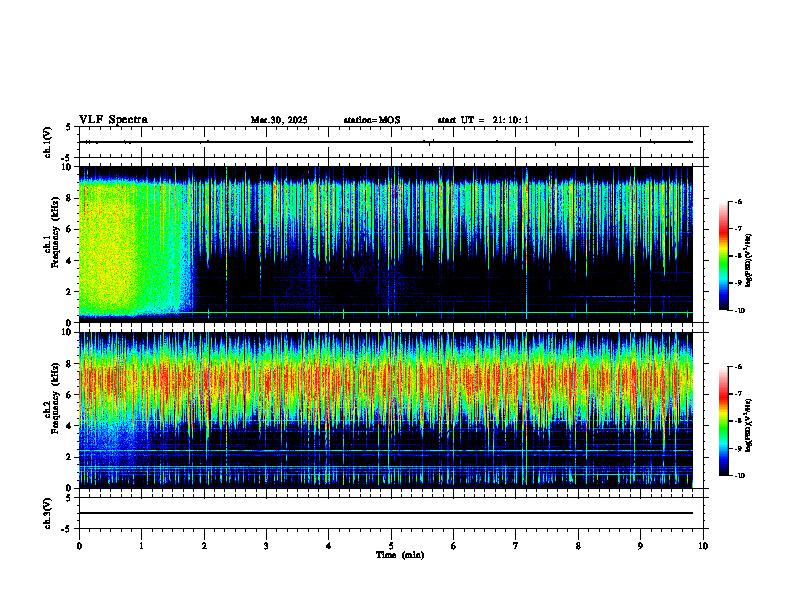
Task: Click the "VLF Spectra" title text
Action: 113,120
